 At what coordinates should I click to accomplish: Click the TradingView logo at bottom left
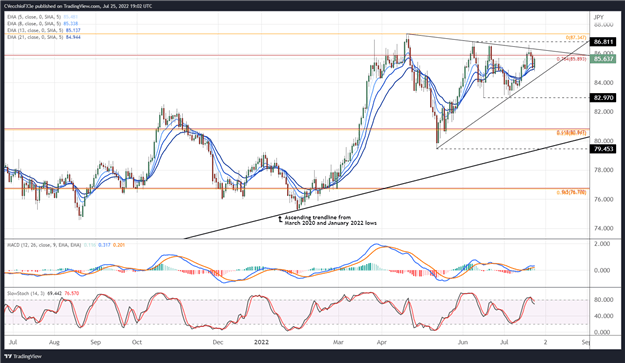[x=23, y=356]
